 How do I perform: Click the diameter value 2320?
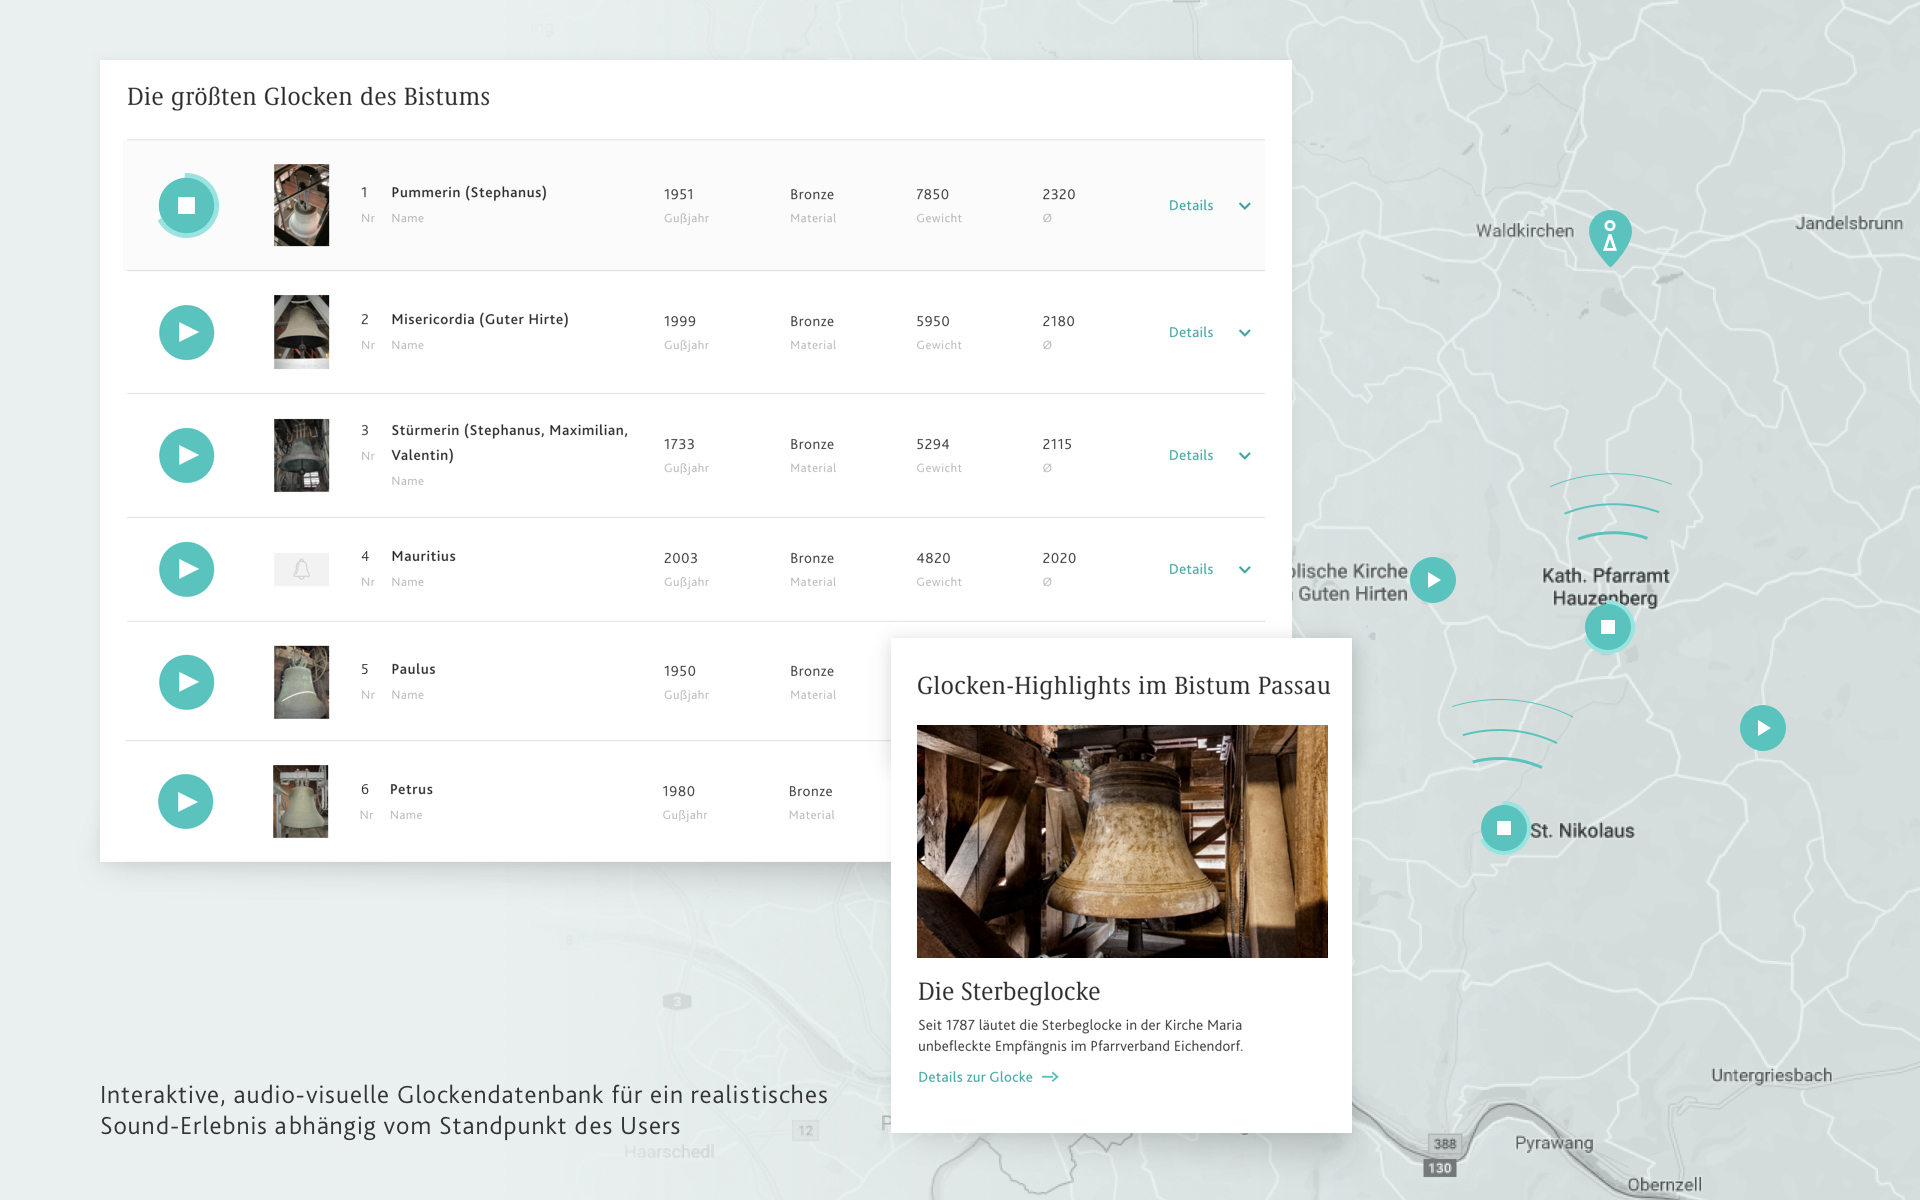click(x=1059, y=194)
